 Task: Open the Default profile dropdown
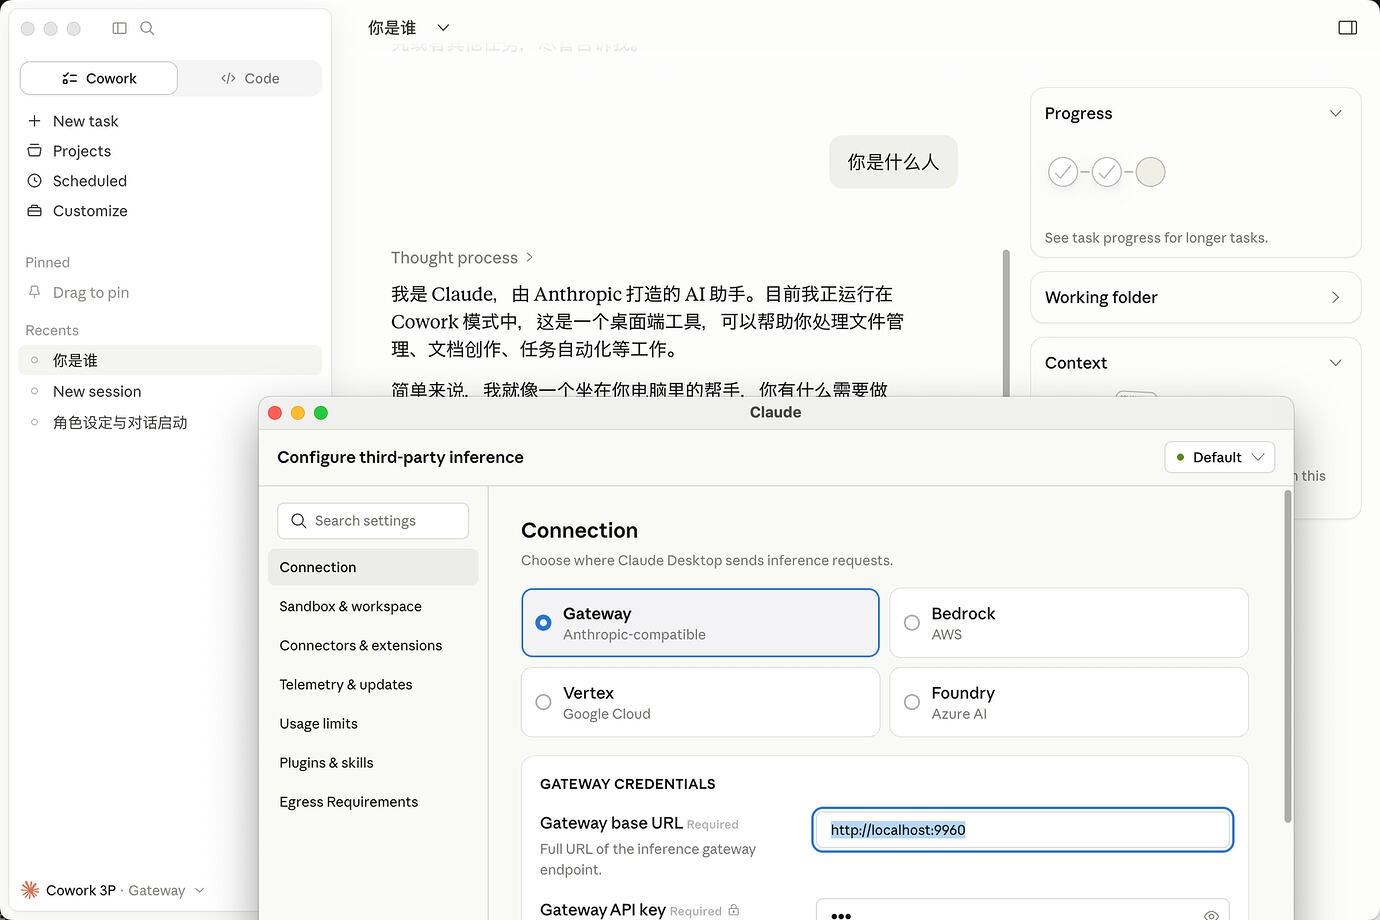(1220, 457)
